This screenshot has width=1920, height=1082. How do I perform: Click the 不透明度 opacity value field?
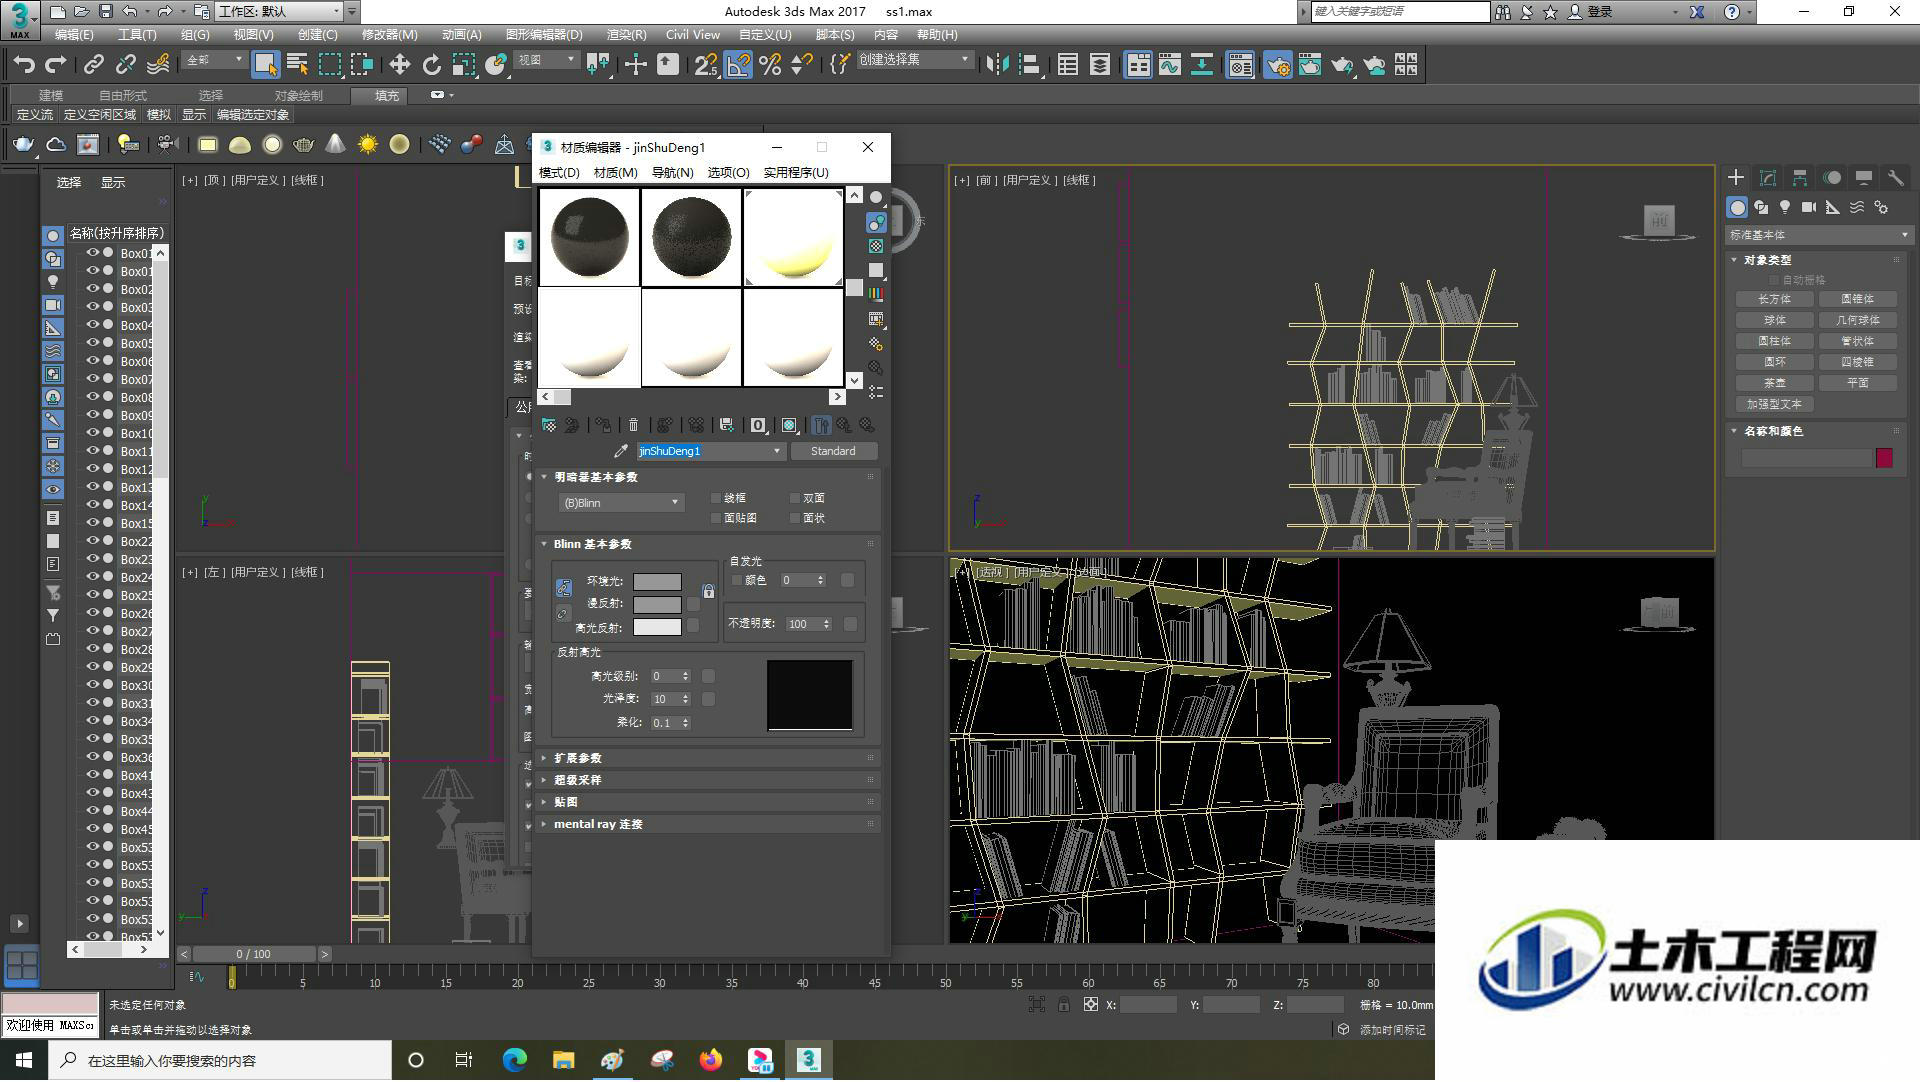click(802, 624)
